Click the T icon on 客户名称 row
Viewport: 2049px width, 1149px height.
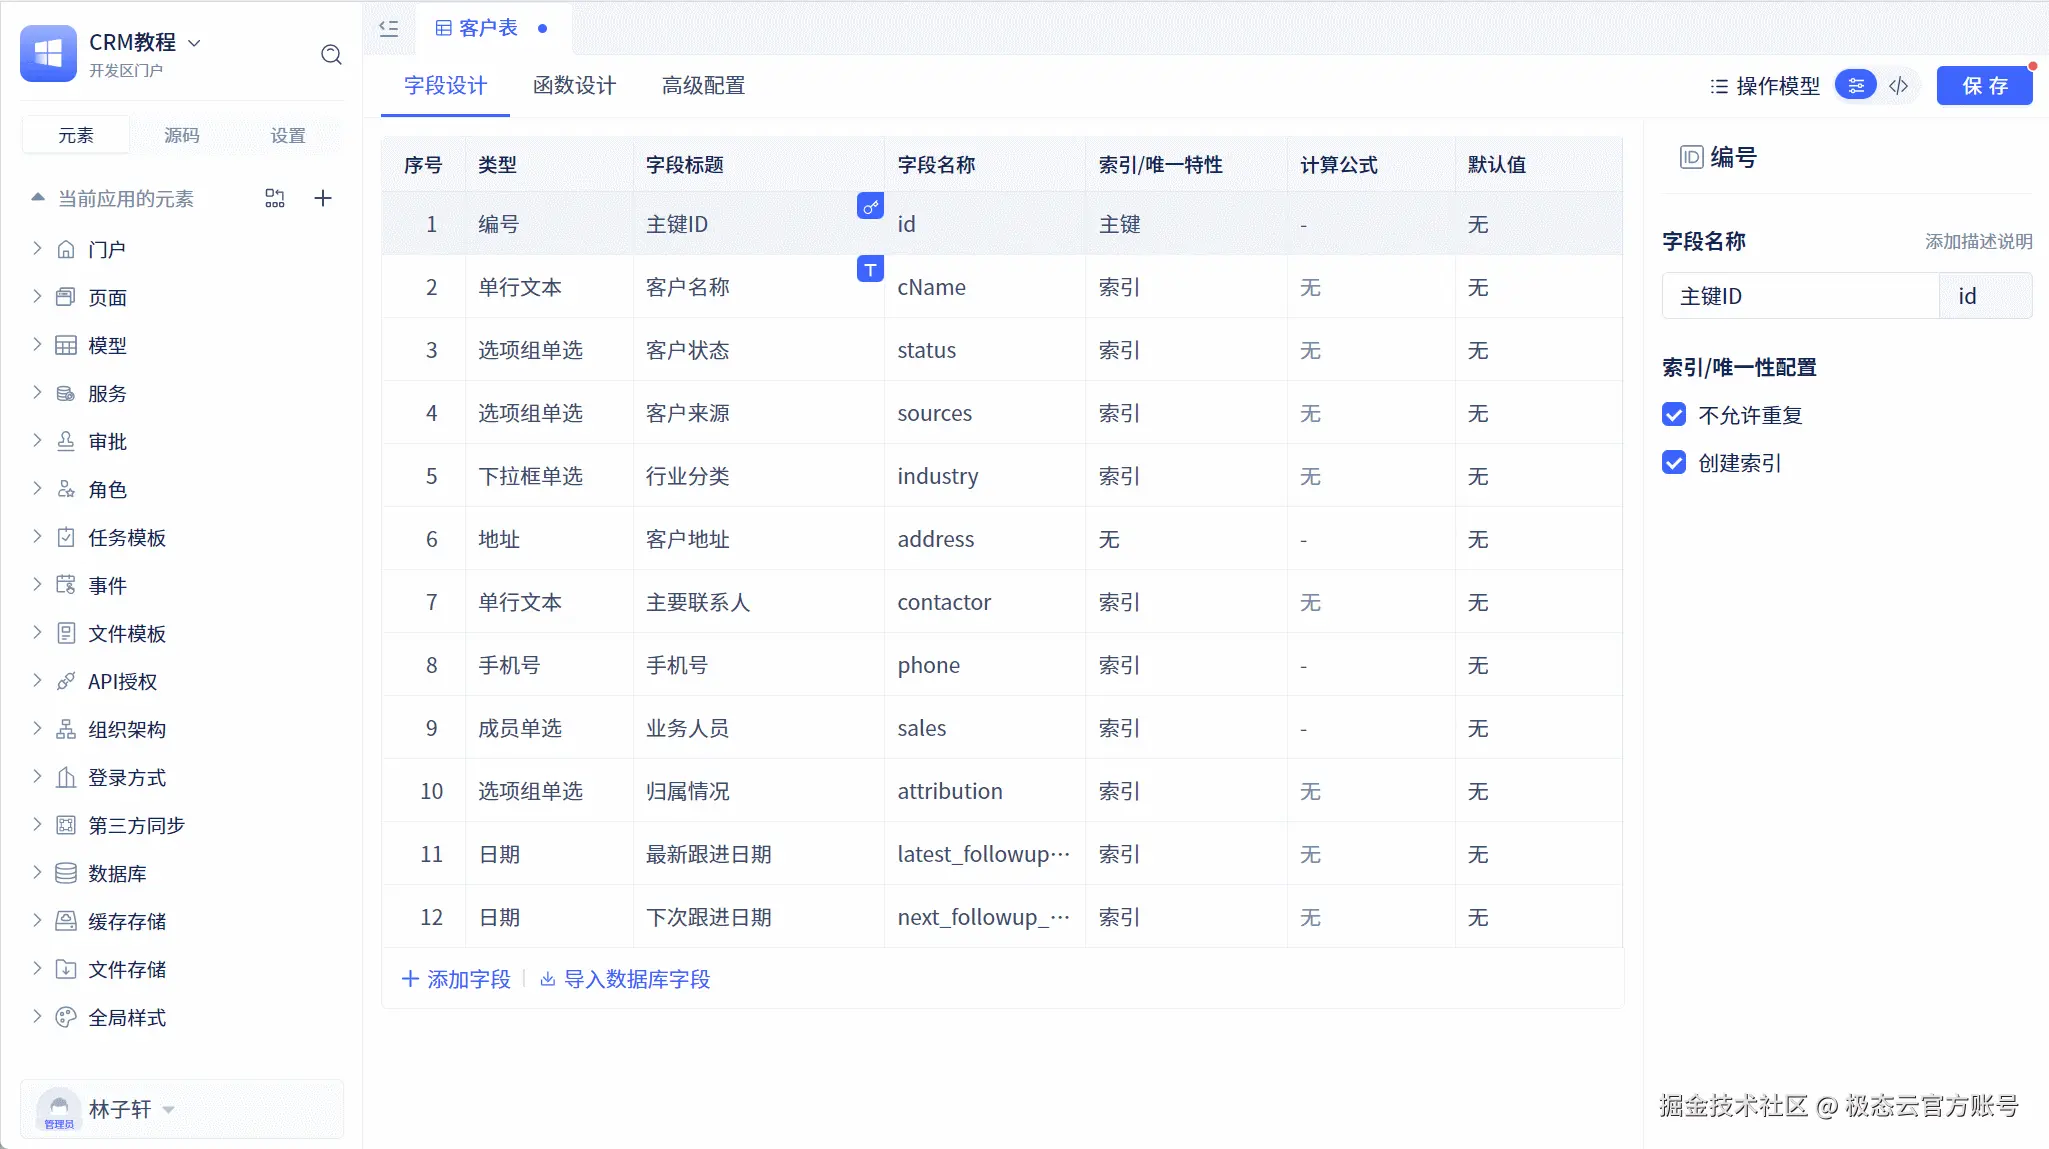870,269
